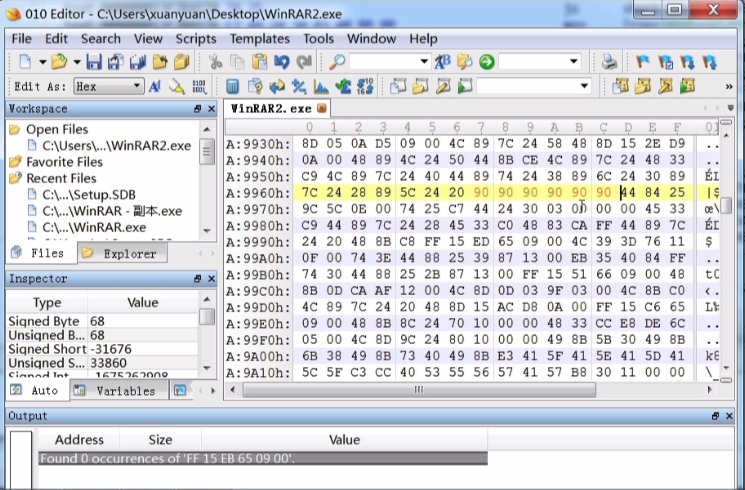Float the Inspector panel
Image resolution: width=745 pixels, height=490 pixels.
[x=198, y=279]
